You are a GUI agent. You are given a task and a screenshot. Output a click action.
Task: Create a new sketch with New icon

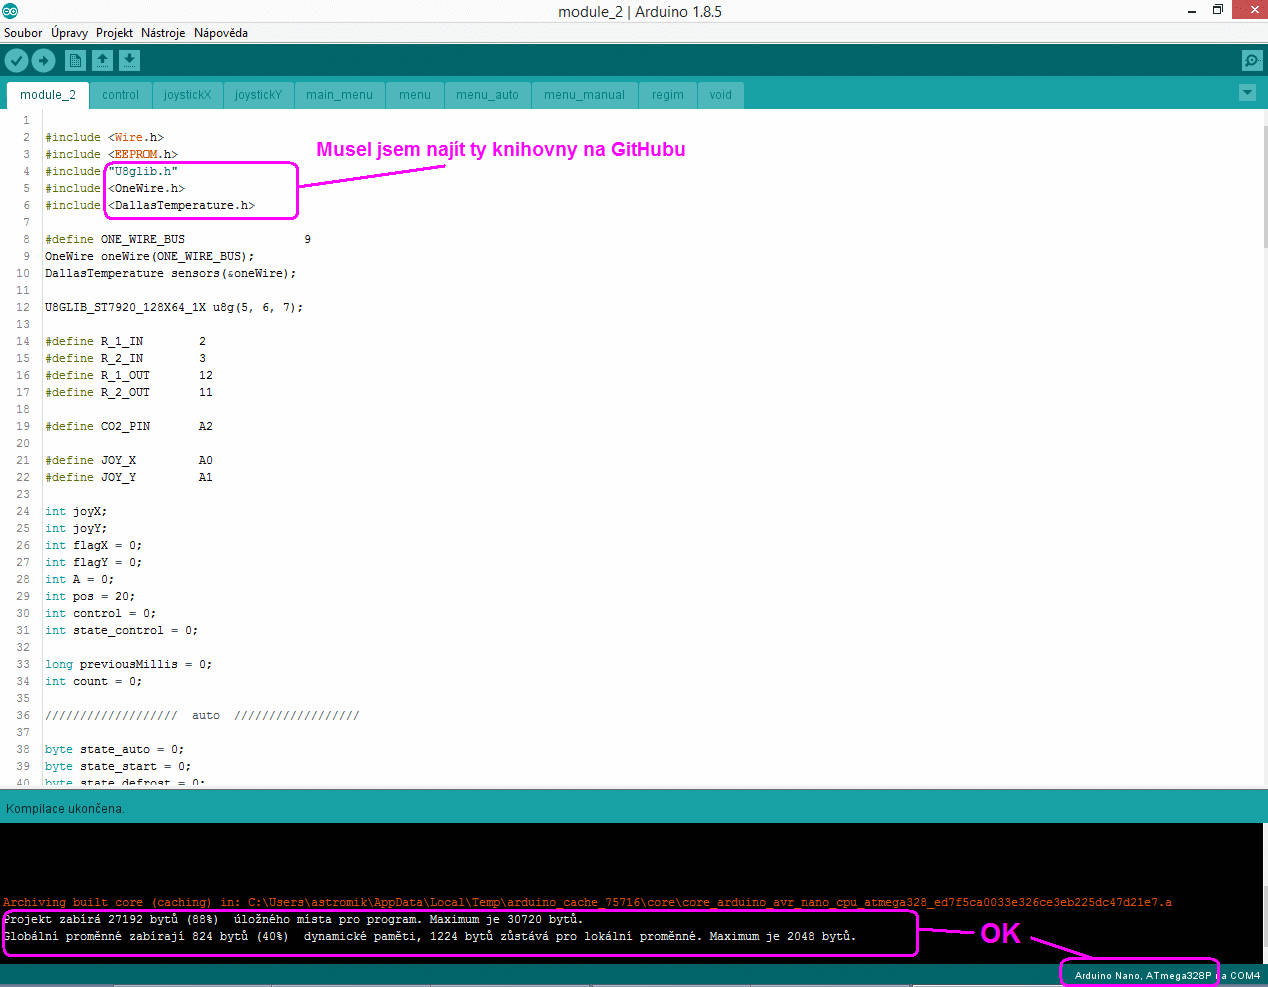click(x=75, y=61)
